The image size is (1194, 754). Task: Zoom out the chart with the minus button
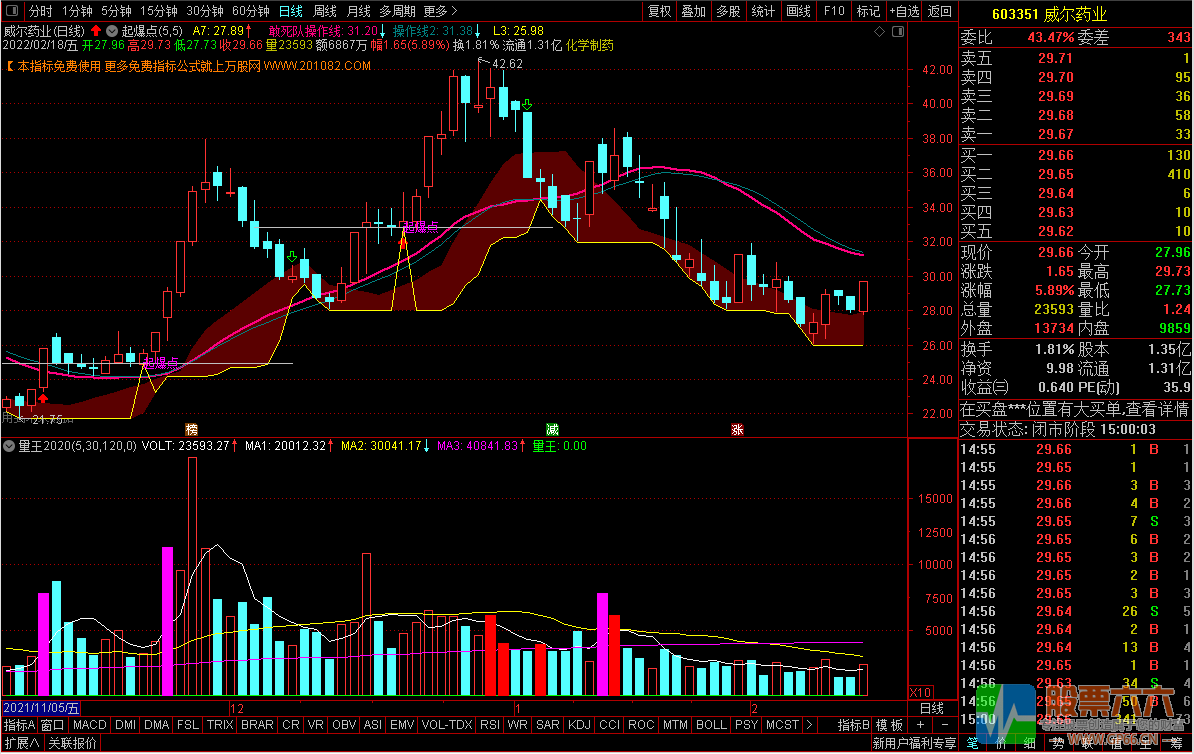(945, 724)
